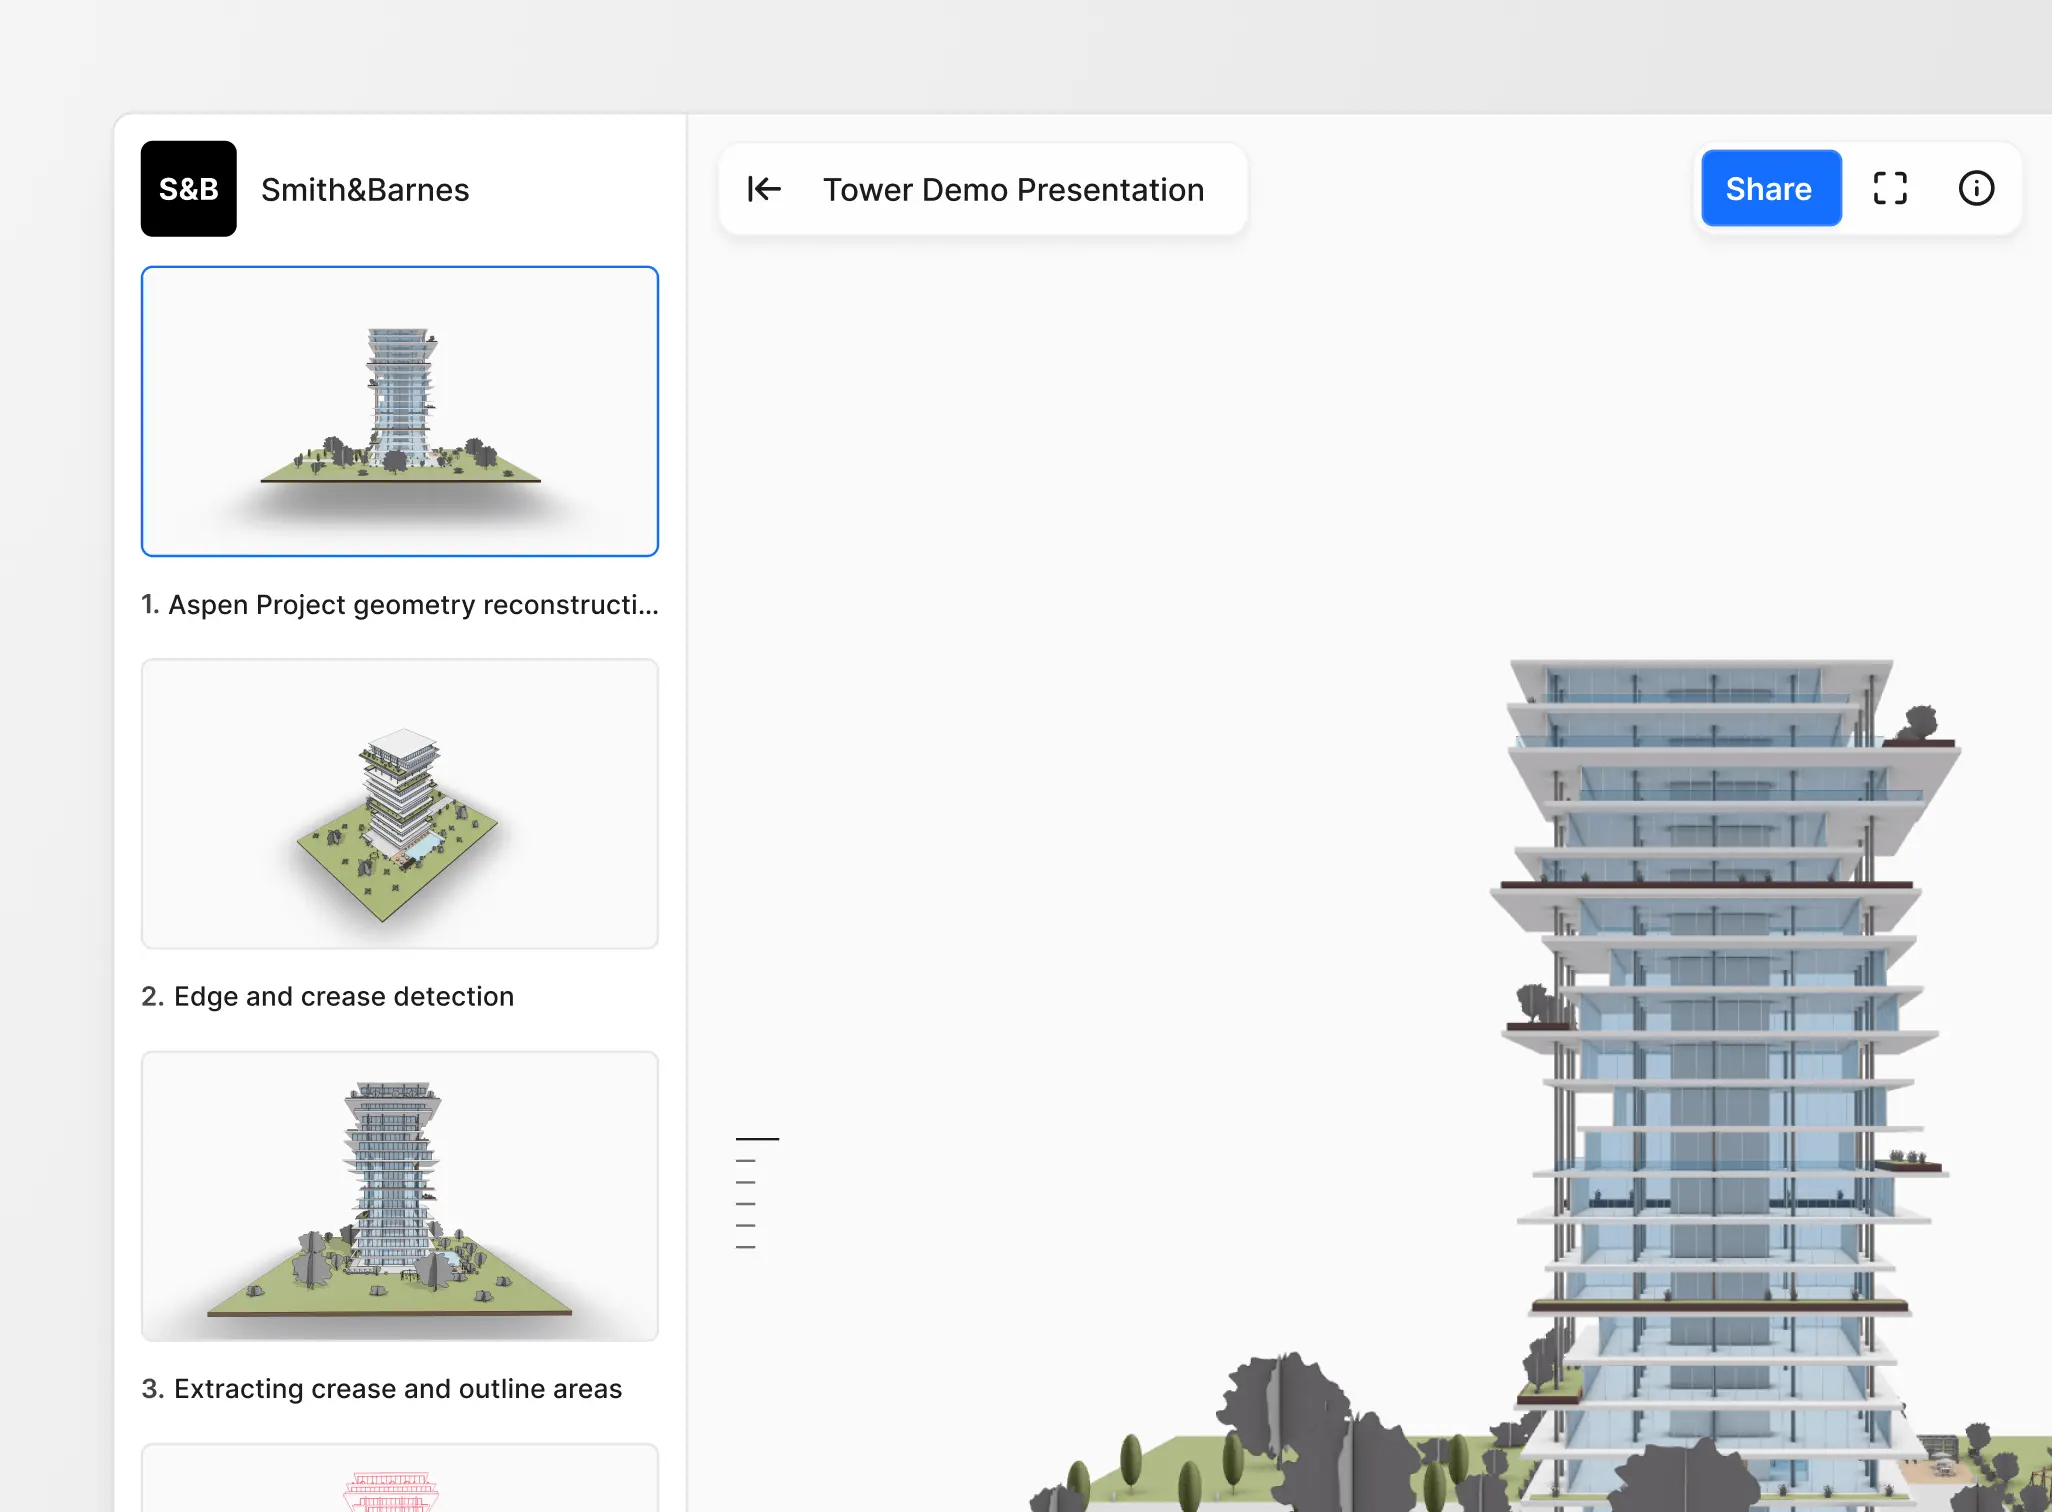
Task: Jump to the fourth slide indicator dash
Action: (x=746, y=1205)
